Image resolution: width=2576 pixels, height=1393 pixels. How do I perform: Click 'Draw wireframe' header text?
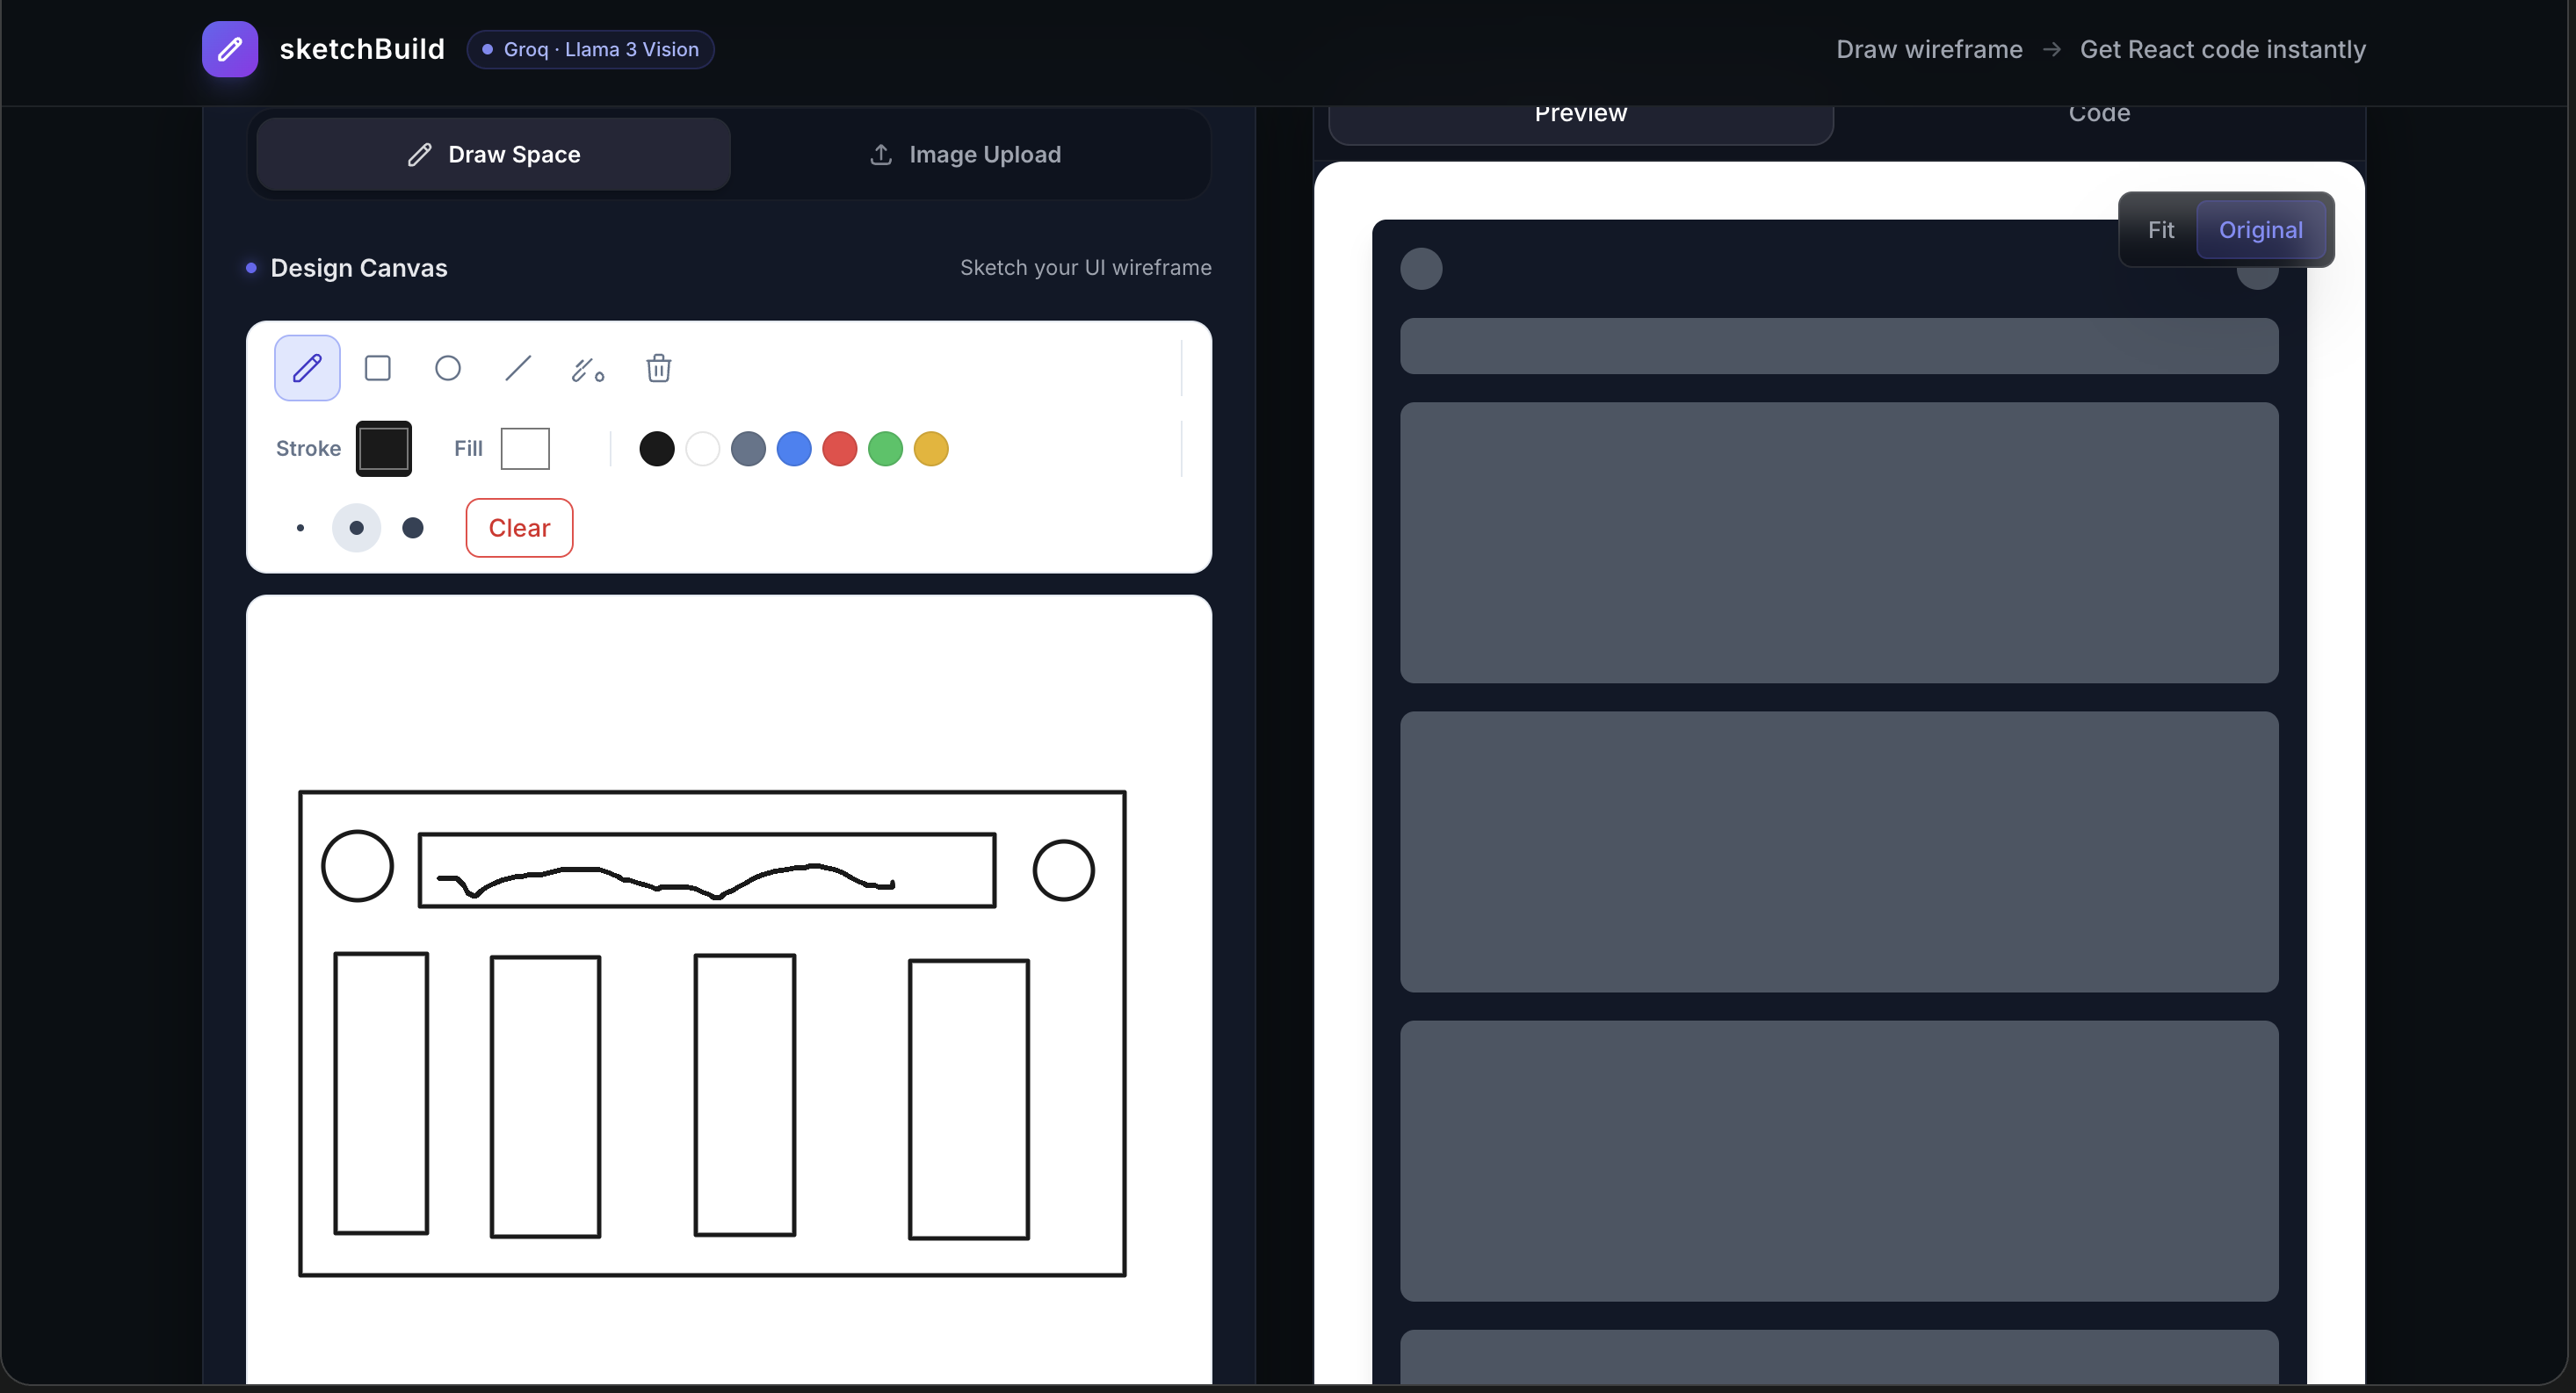(x=1929, y=49)
